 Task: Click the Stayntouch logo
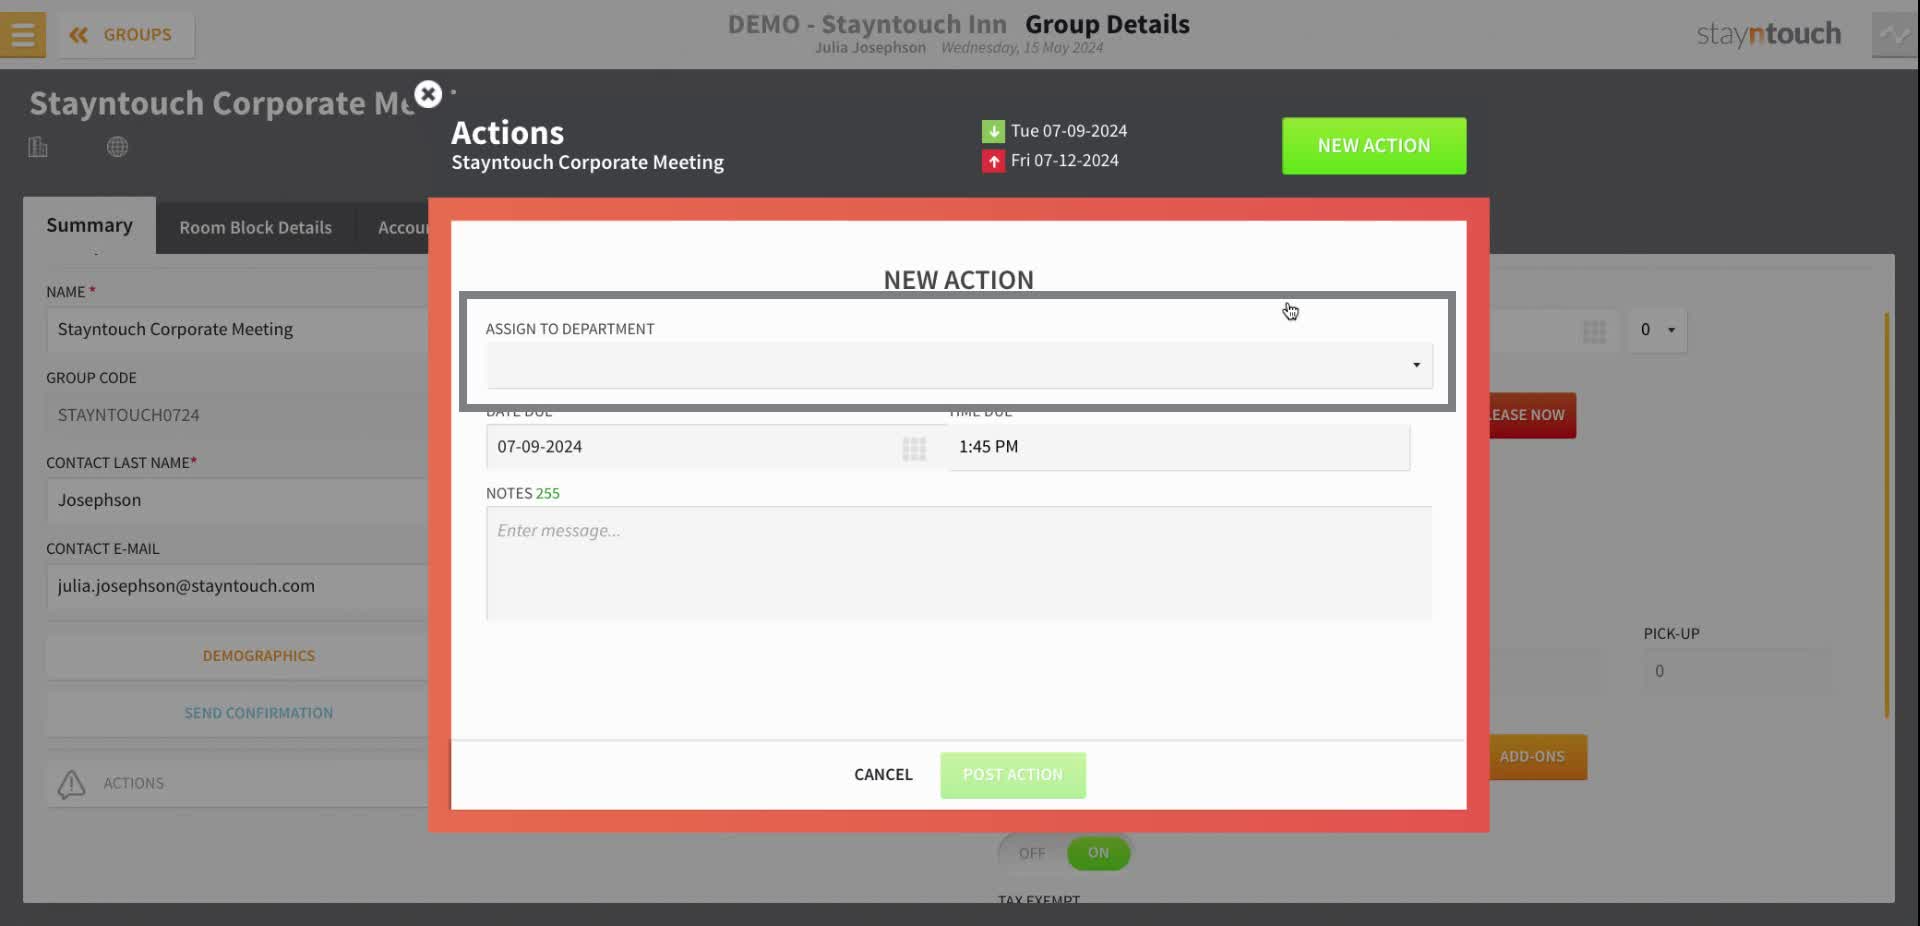pyautogui.click(x=1768, y=34)
